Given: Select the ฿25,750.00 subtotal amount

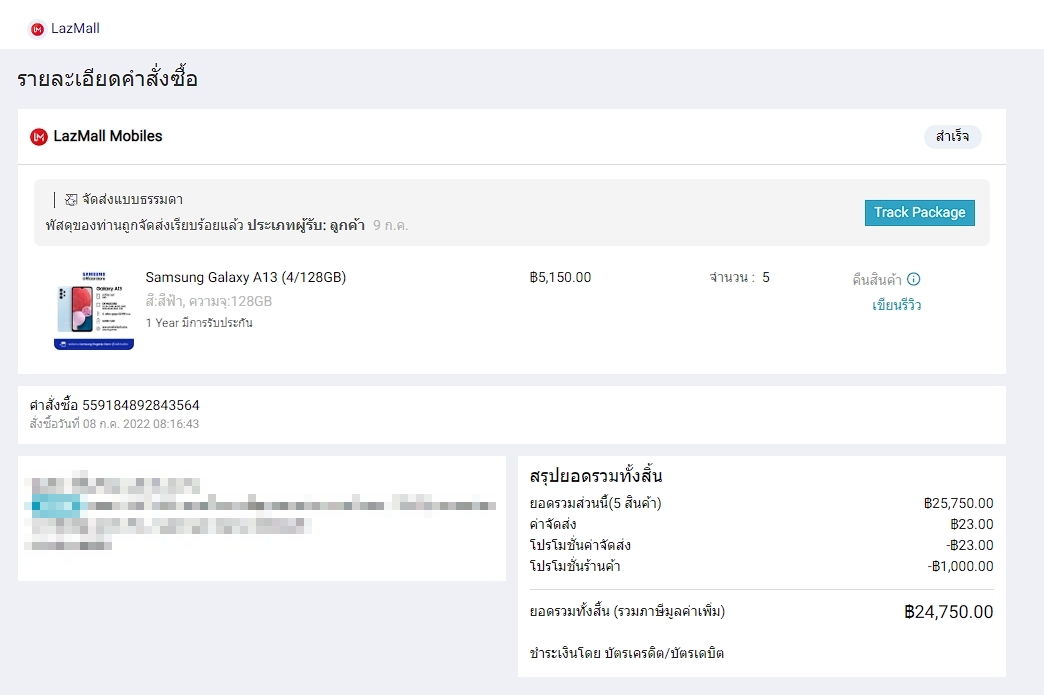Looking at the screenshot, I should 958,503.
